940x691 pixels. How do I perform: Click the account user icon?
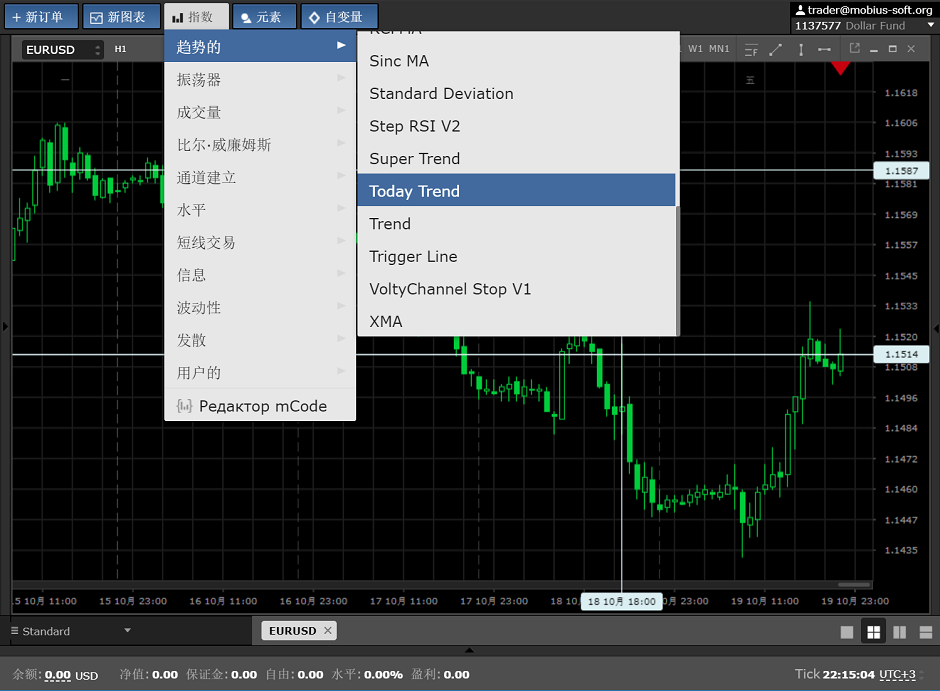tap(800, 10)
